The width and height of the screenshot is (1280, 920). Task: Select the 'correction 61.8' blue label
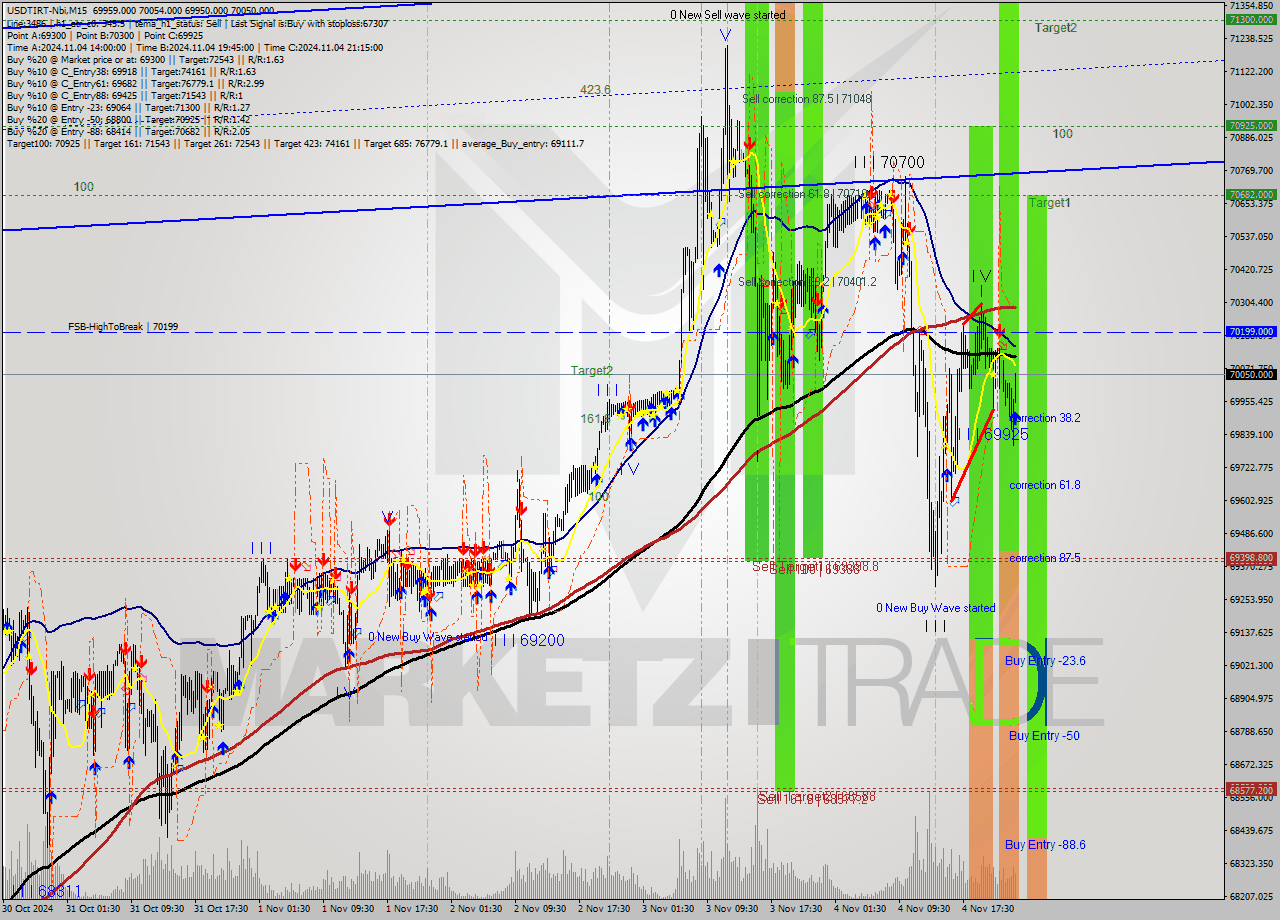[x=1045, y=485]
